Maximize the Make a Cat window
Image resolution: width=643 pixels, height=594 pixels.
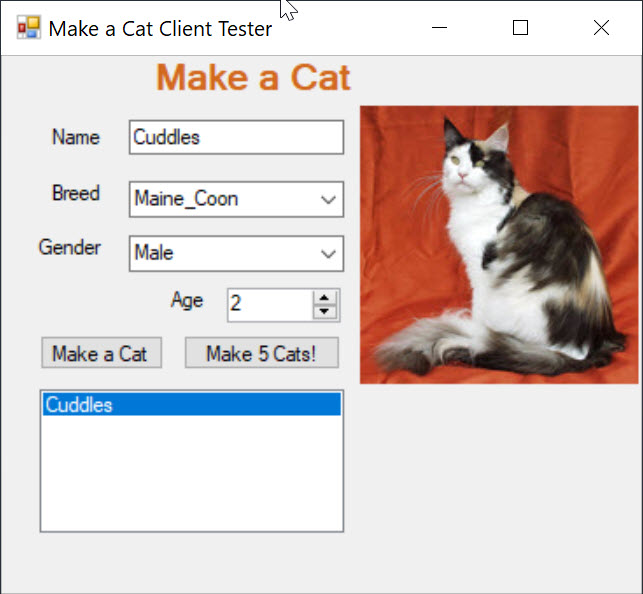(x=520, y=28)
